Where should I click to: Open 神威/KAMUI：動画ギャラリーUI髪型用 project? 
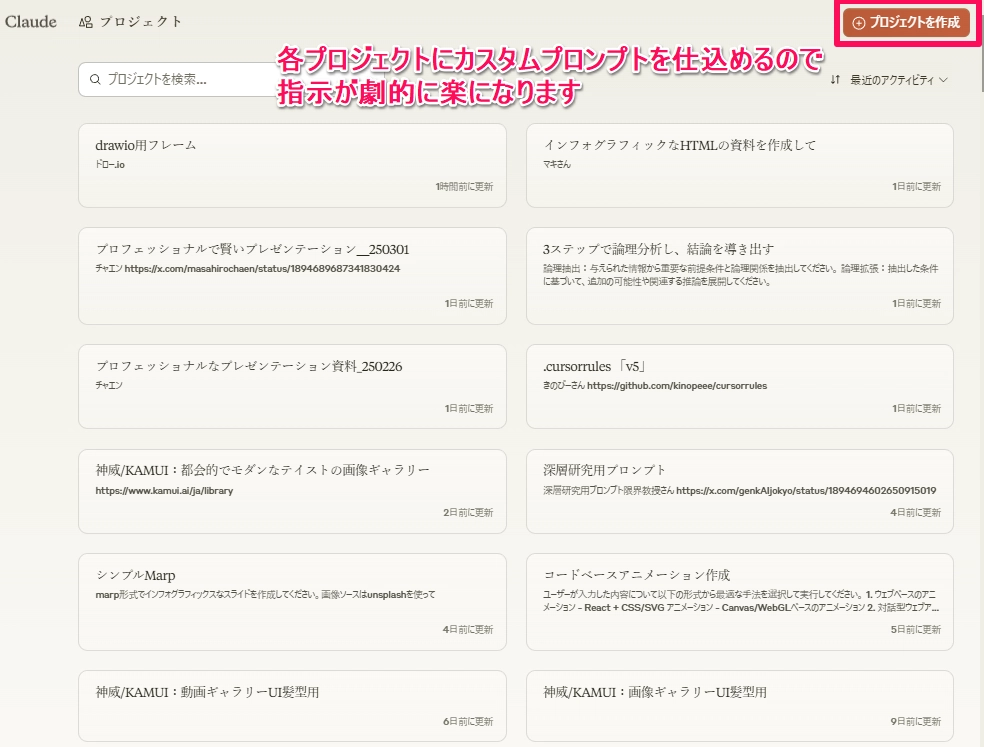coord(292,706)
